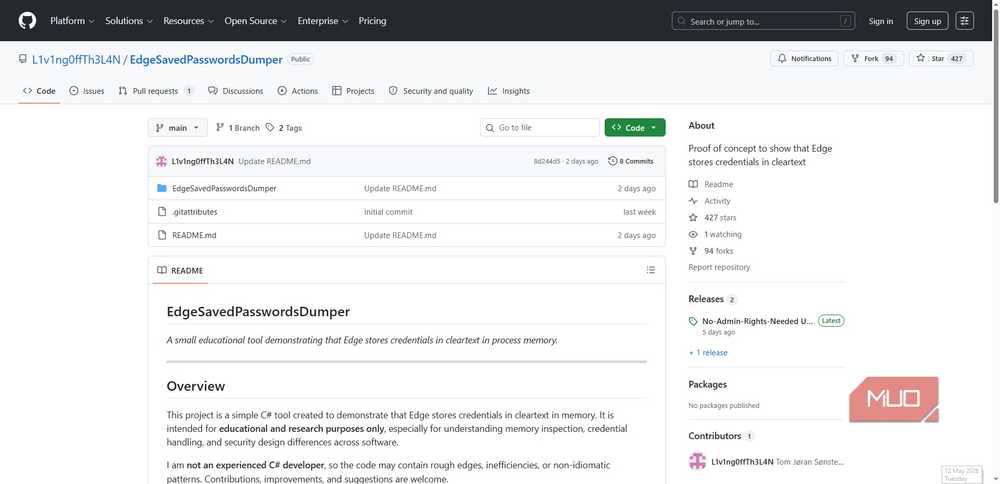The image size is (1000, 484).
Task: Switch to the Actions tab
Action: click(298, 91)
